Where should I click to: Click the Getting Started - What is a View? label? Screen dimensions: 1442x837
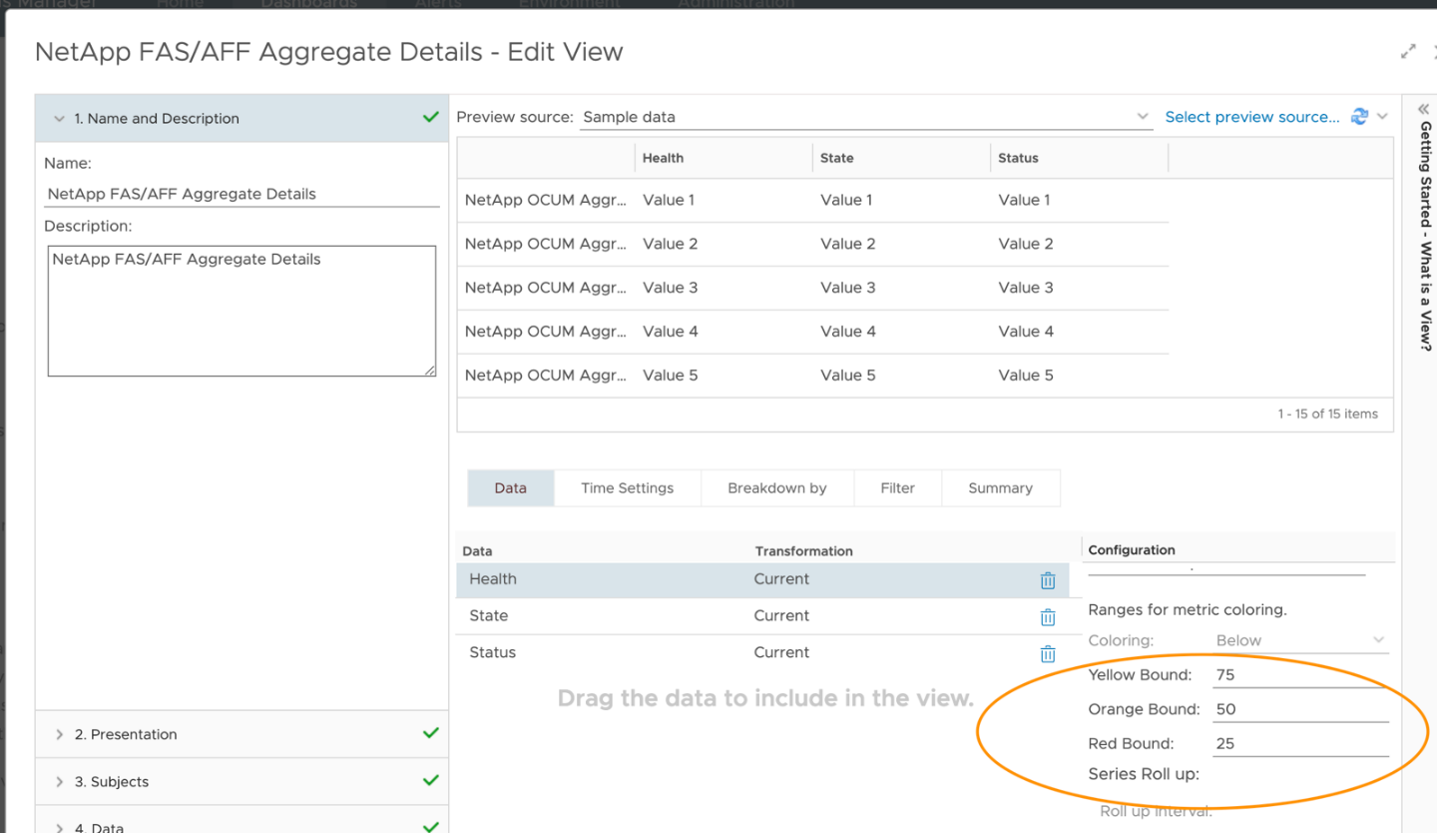[x=1424, y=236]
